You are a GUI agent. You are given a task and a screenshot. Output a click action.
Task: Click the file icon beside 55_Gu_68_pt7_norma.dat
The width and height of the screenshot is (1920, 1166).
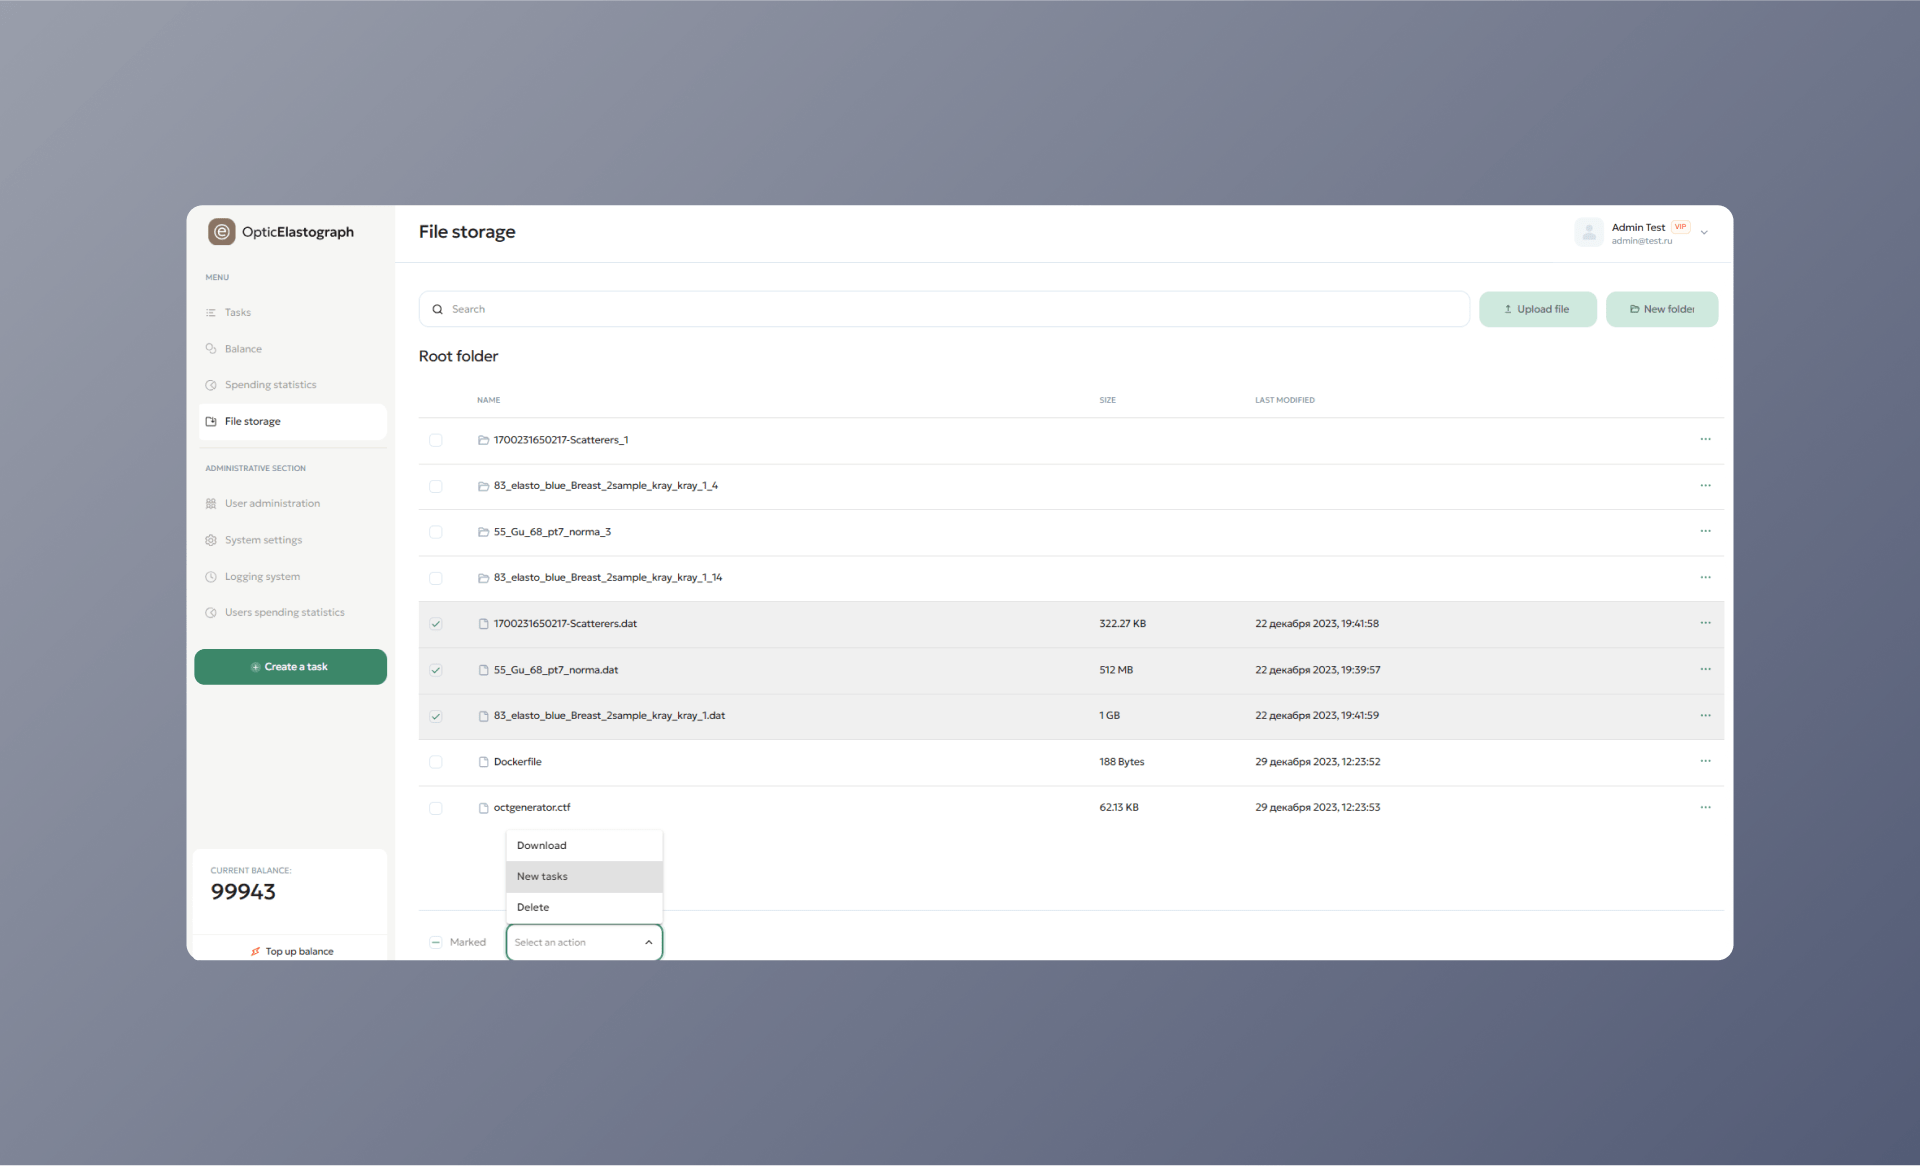pos(483,670)
